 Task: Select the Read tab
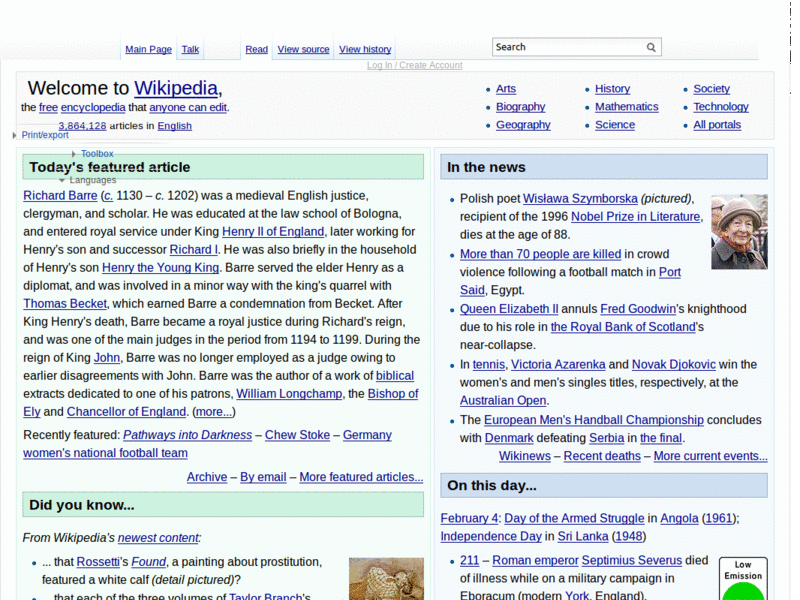[x=257, y=49]
